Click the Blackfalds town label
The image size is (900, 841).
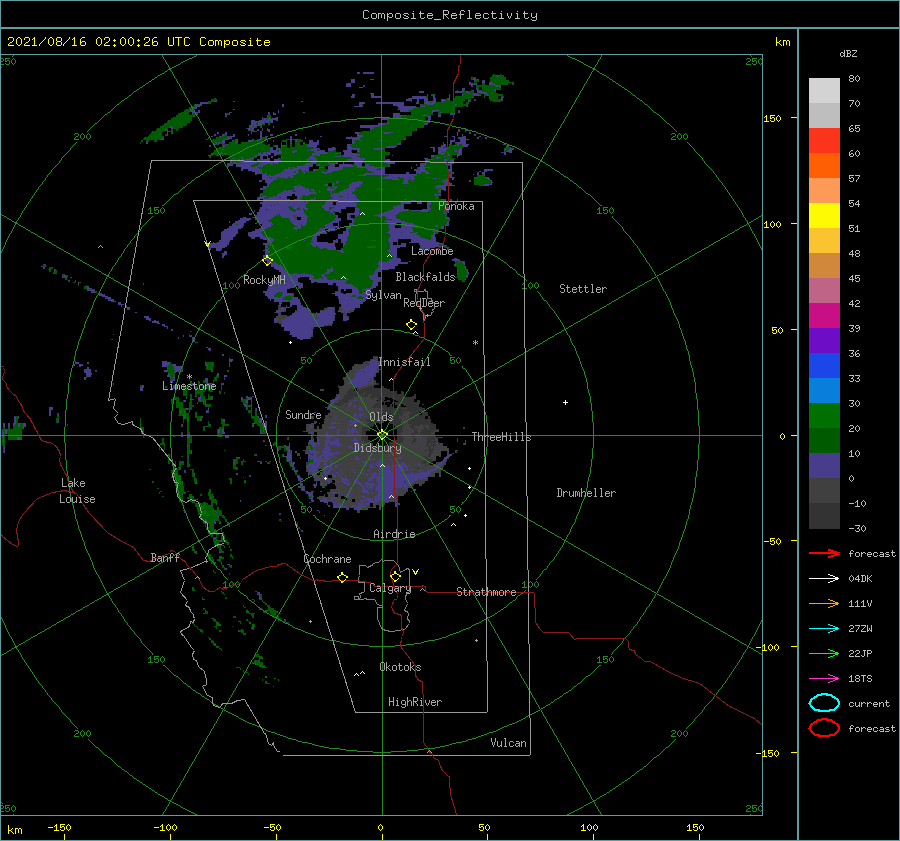pos(425,277)
